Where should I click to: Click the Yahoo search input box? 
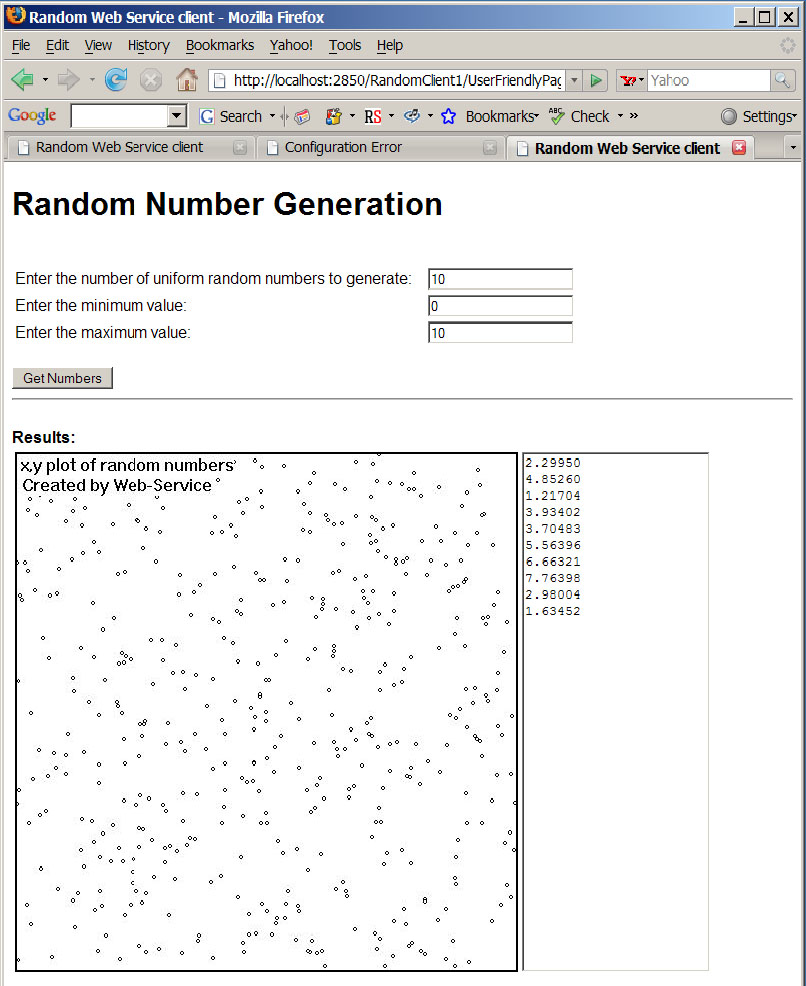pyautogui.click(x=709, y=80)
